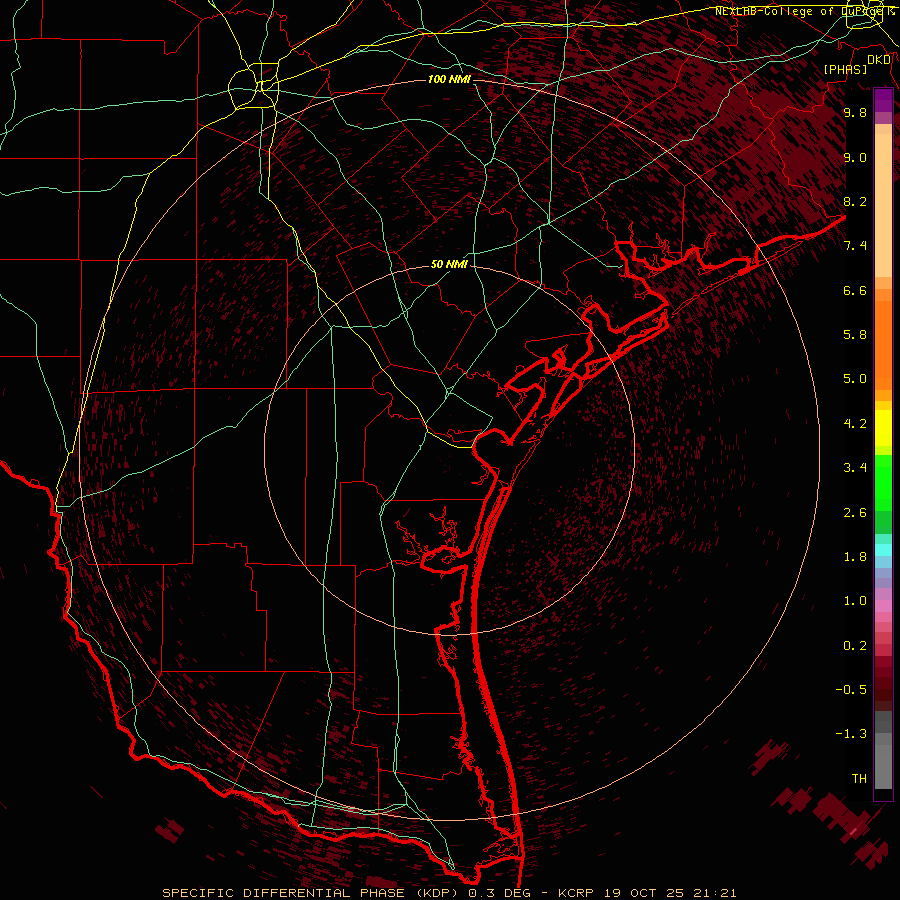Click the 0.2 value on the color scale
Screen dimensions: 900x900
(x=855, y=646)
